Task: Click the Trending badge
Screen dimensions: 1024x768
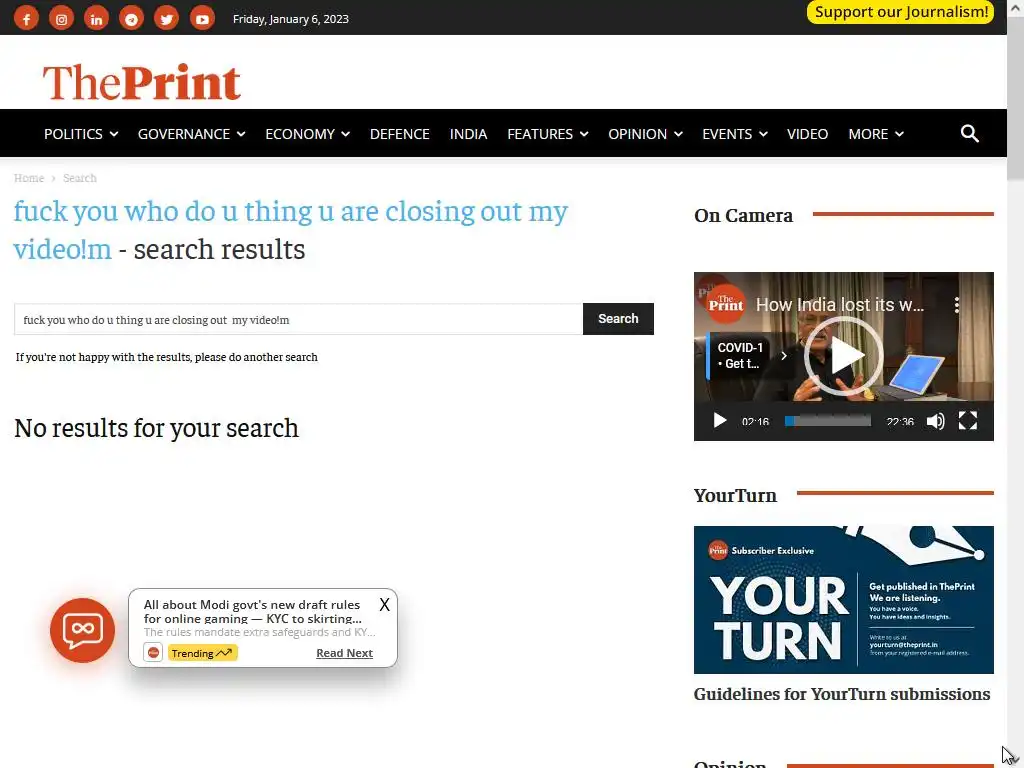Action: click(x=202, y=653)
